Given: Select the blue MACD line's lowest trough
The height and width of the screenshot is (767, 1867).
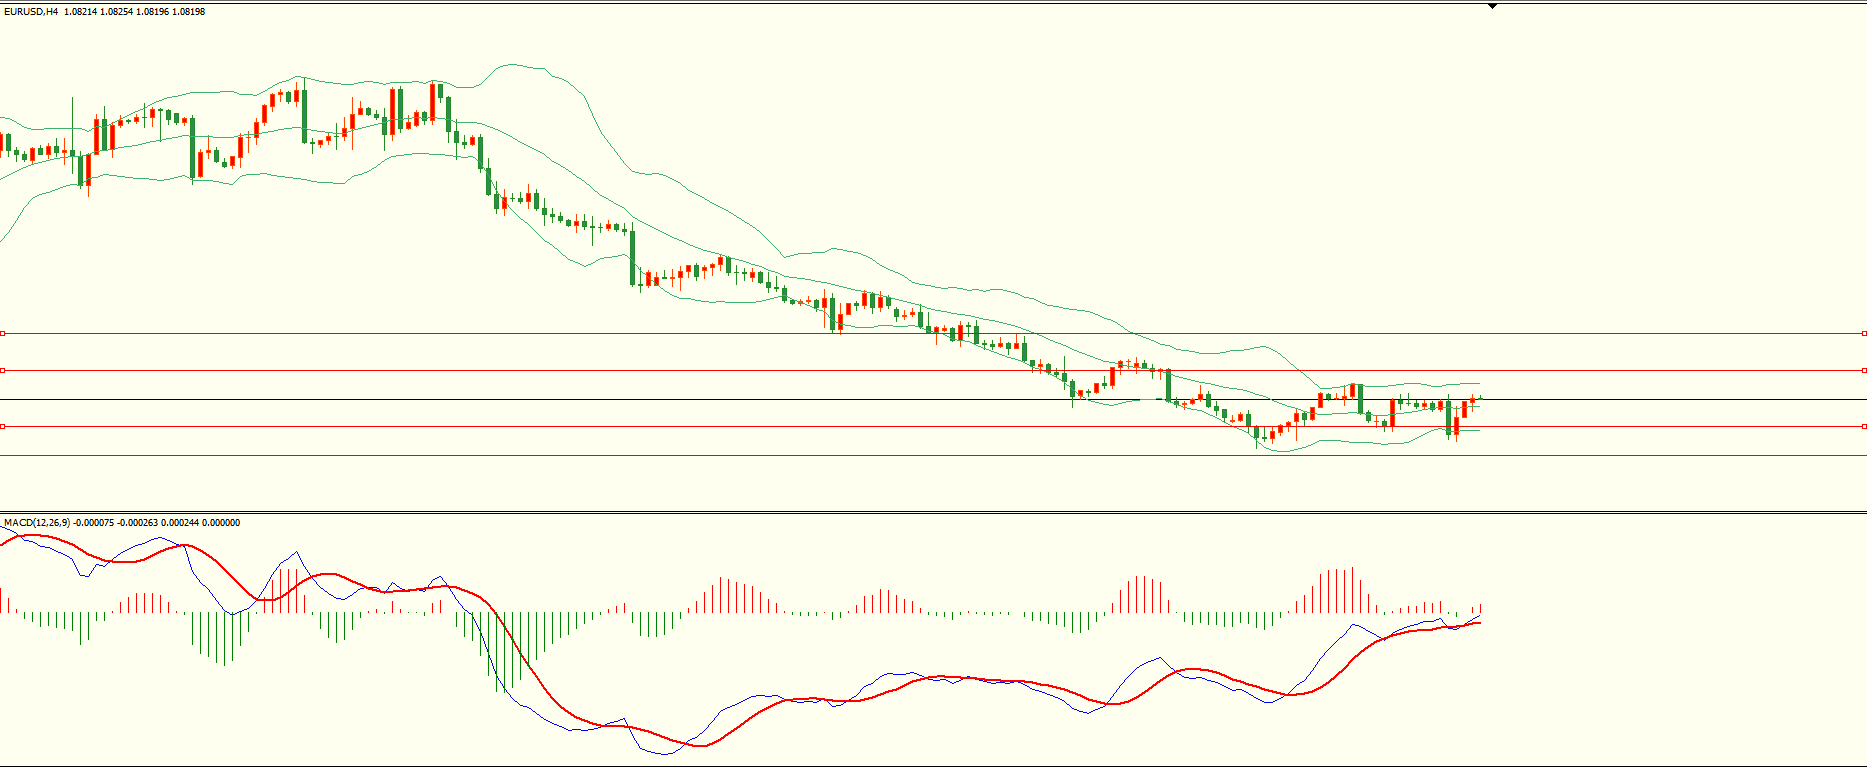Looking at the screenshot, I should [x=663, y=754].
